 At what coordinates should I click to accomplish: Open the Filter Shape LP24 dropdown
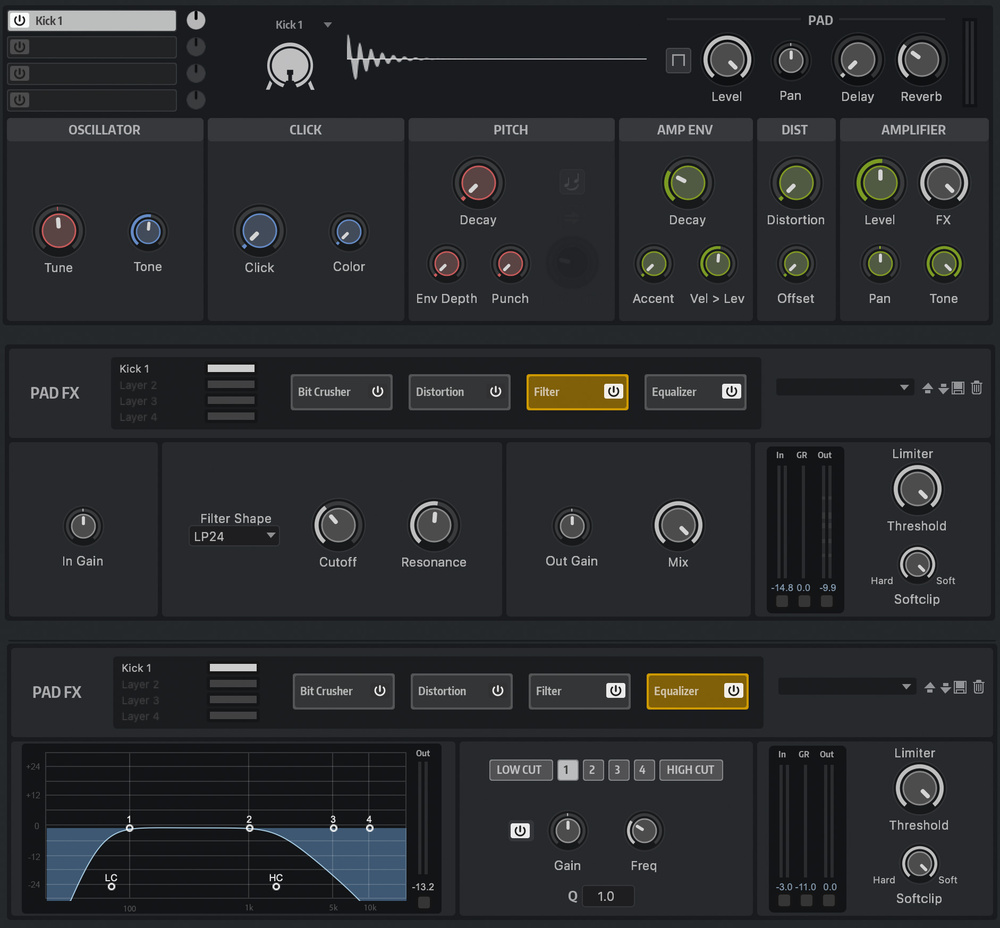coord(233,536)
